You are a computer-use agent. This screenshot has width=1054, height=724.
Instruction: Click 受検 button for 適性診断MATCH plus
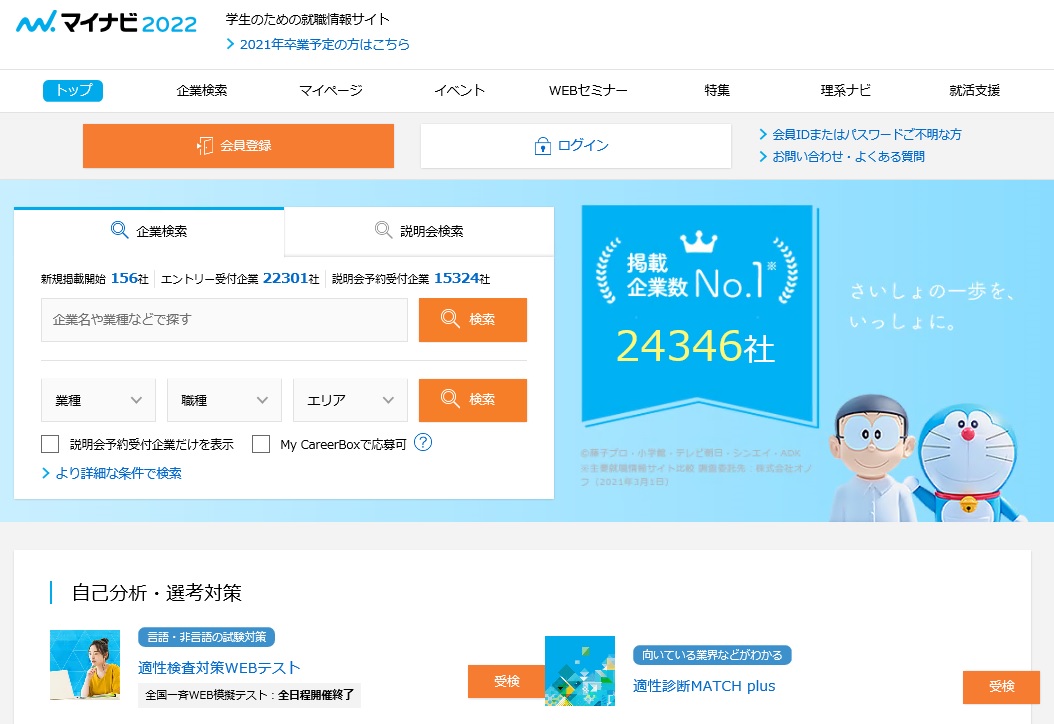[x=1001, y=687]
